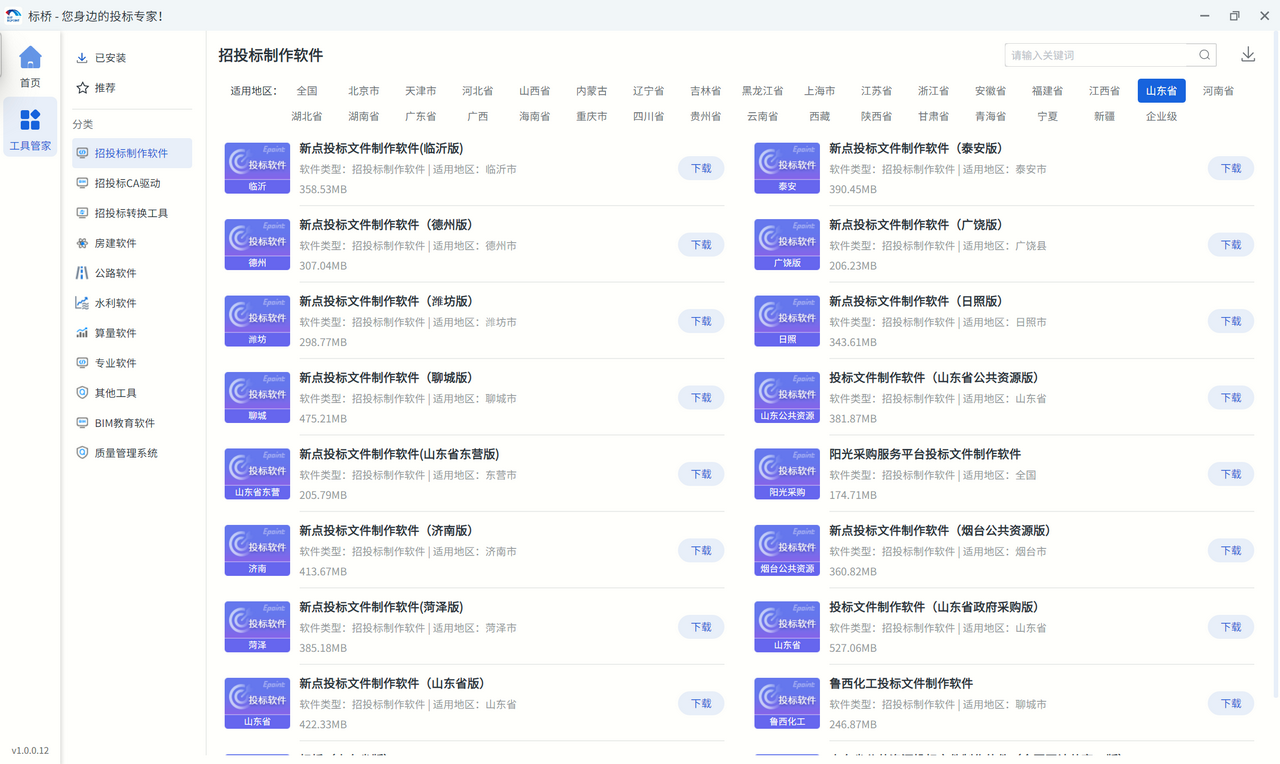Switch region filter to 北京市
This screenshot has height=764, width=1280.
pyautogui.click(x=363, y=90)
